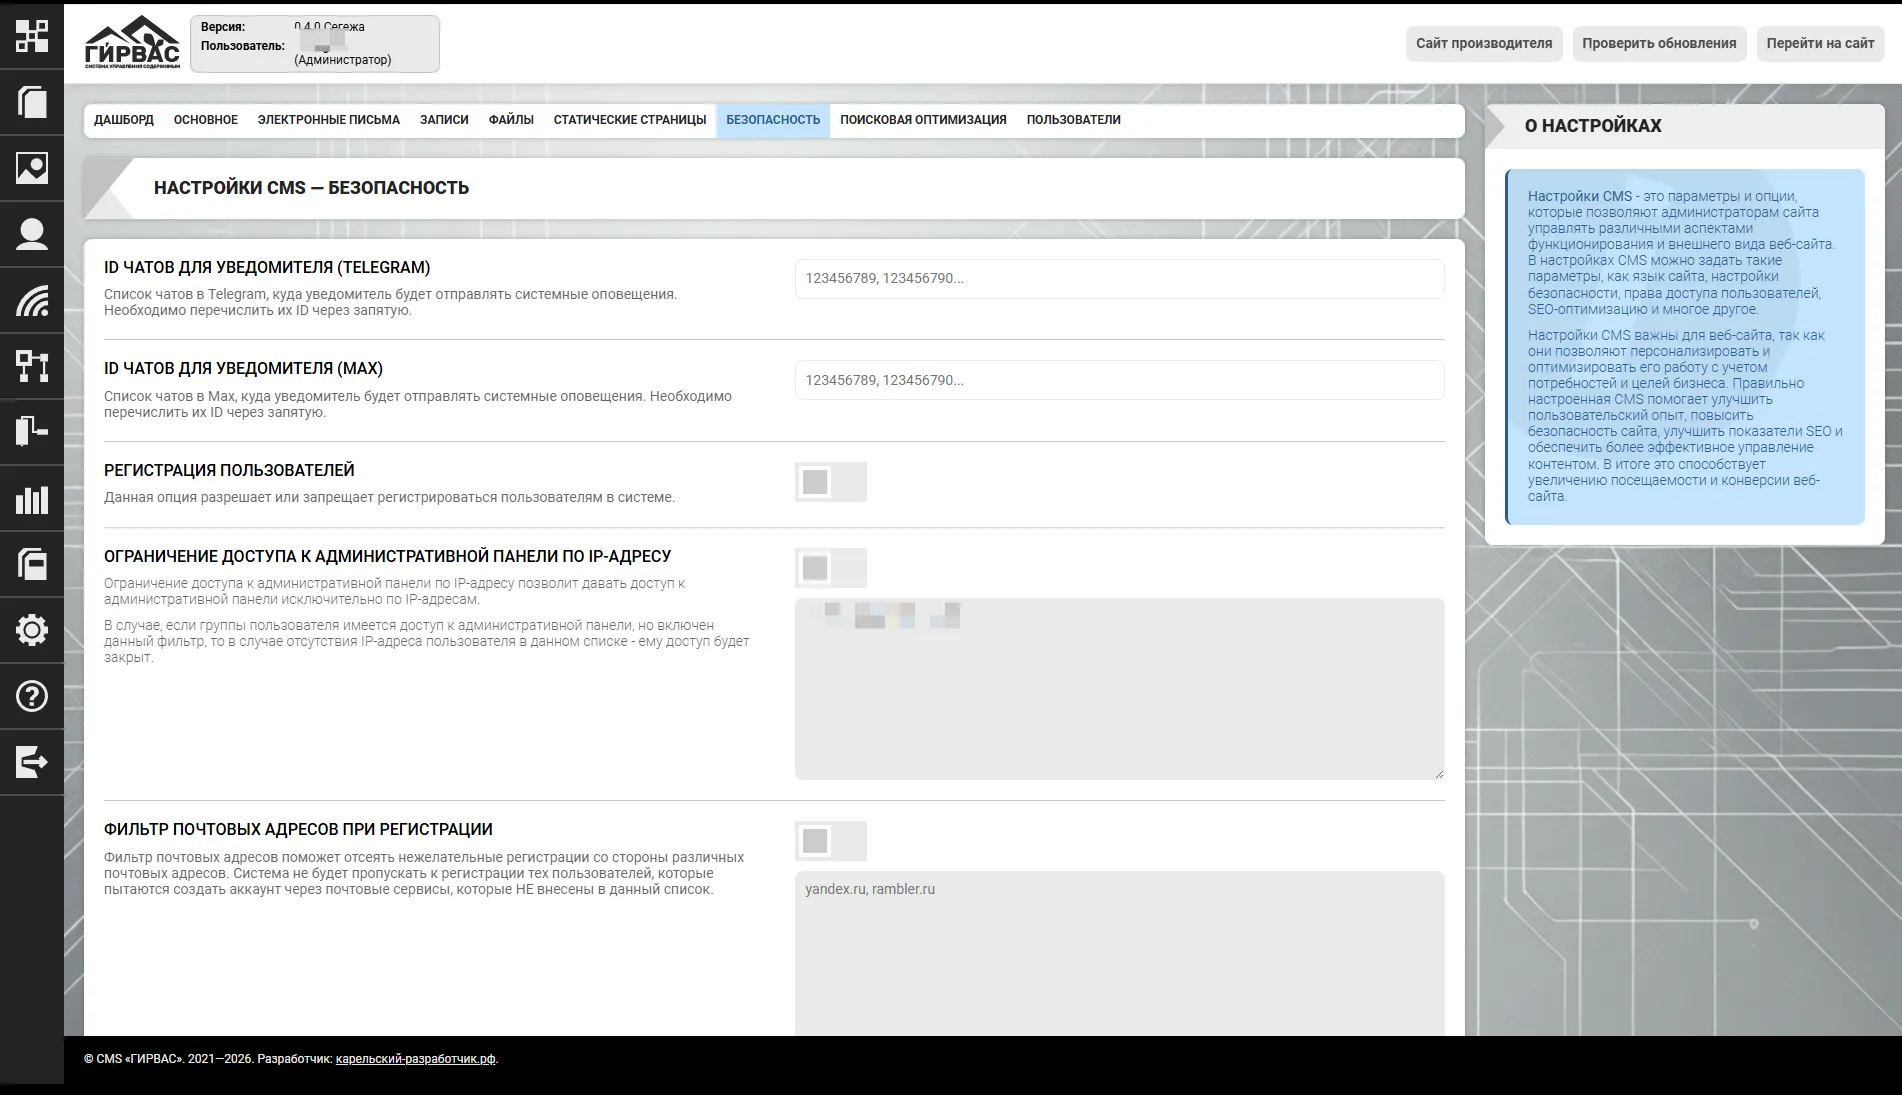Screen dimensions: 1902x1095
Task: Click the Перейти на сайт button
Action: click(x=1820, y=43)
